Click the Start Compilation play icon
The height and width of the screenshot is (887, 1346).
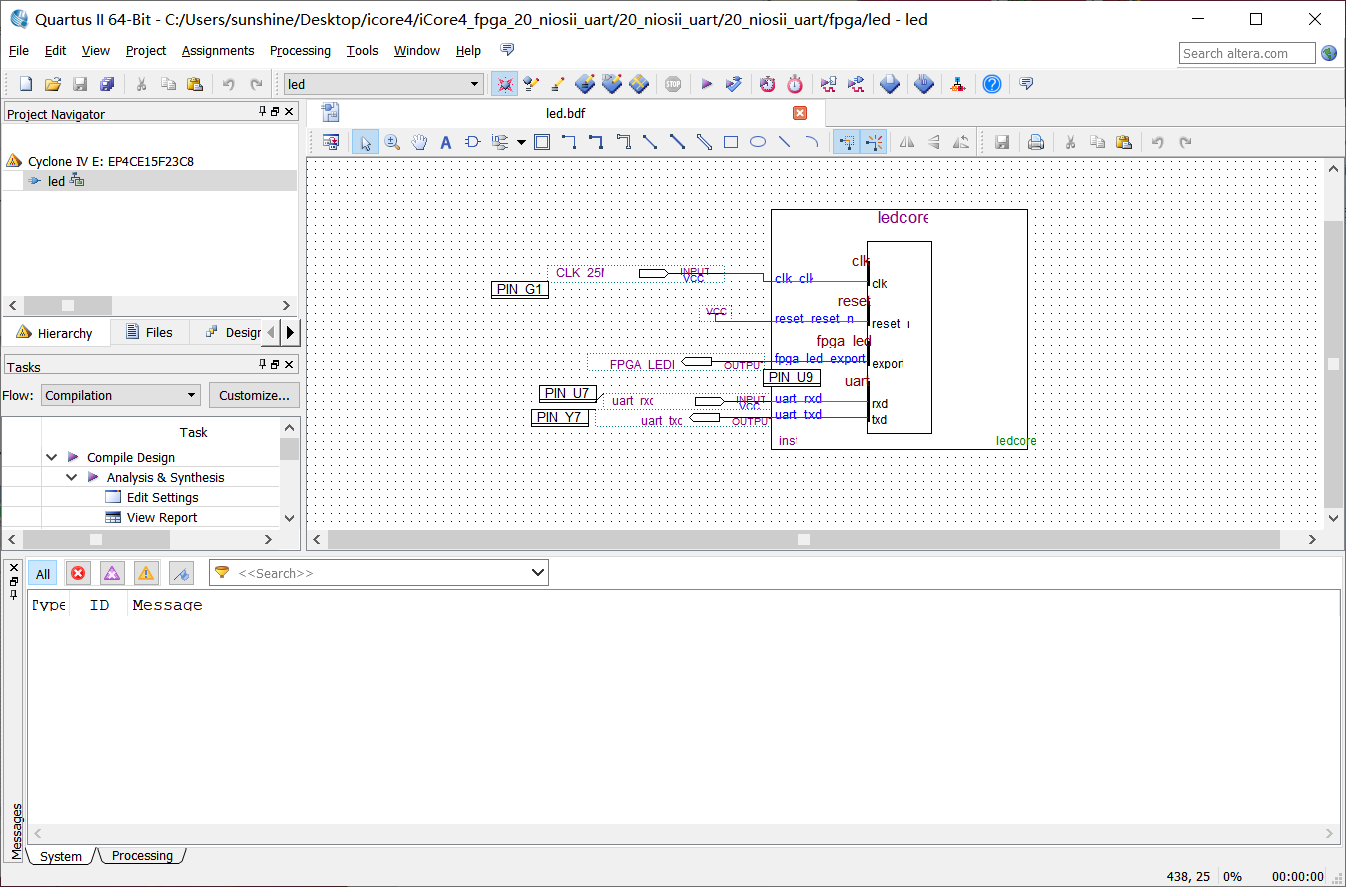tap(706, 84)
